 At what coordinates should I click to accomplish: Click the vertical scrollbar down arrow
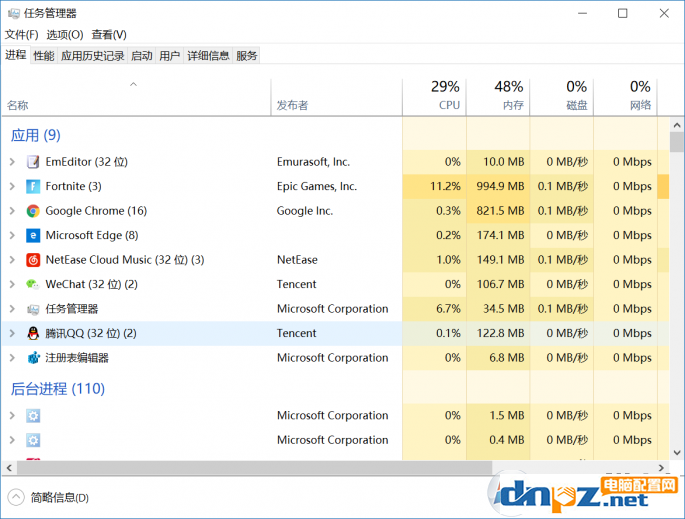(x=677, y=453)
